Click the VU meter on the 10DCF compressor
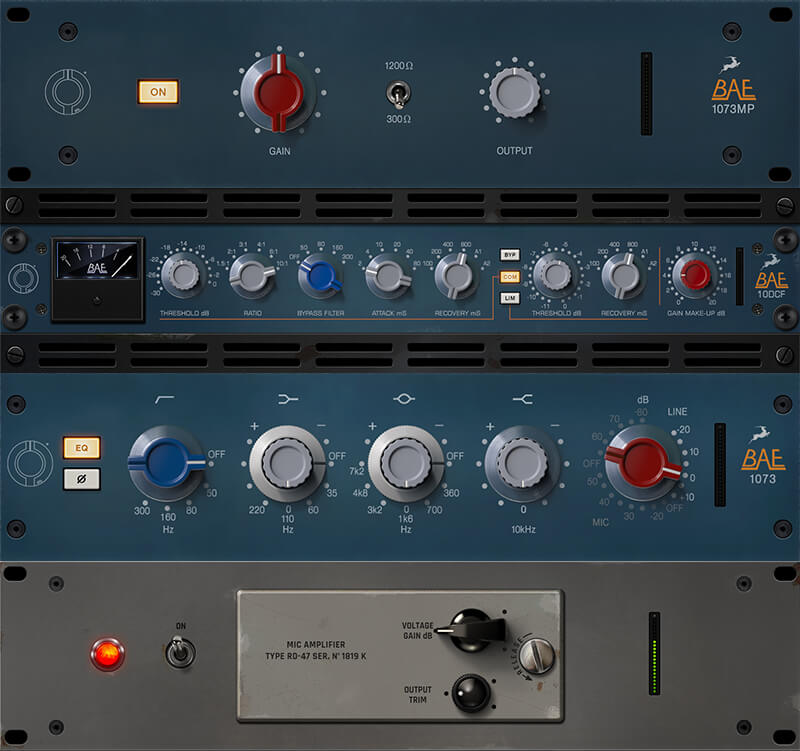The image size is (800, 751). [x=97, y=280]
